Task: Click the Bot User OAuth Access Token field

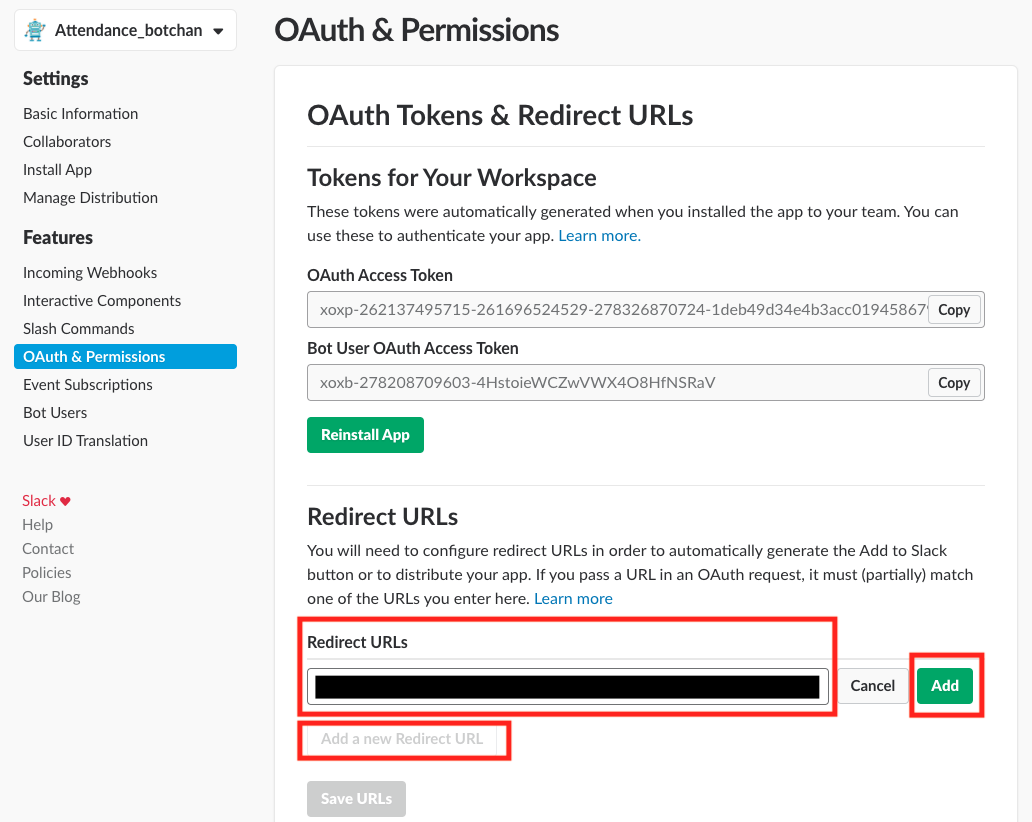Action: tap(616, 383)
